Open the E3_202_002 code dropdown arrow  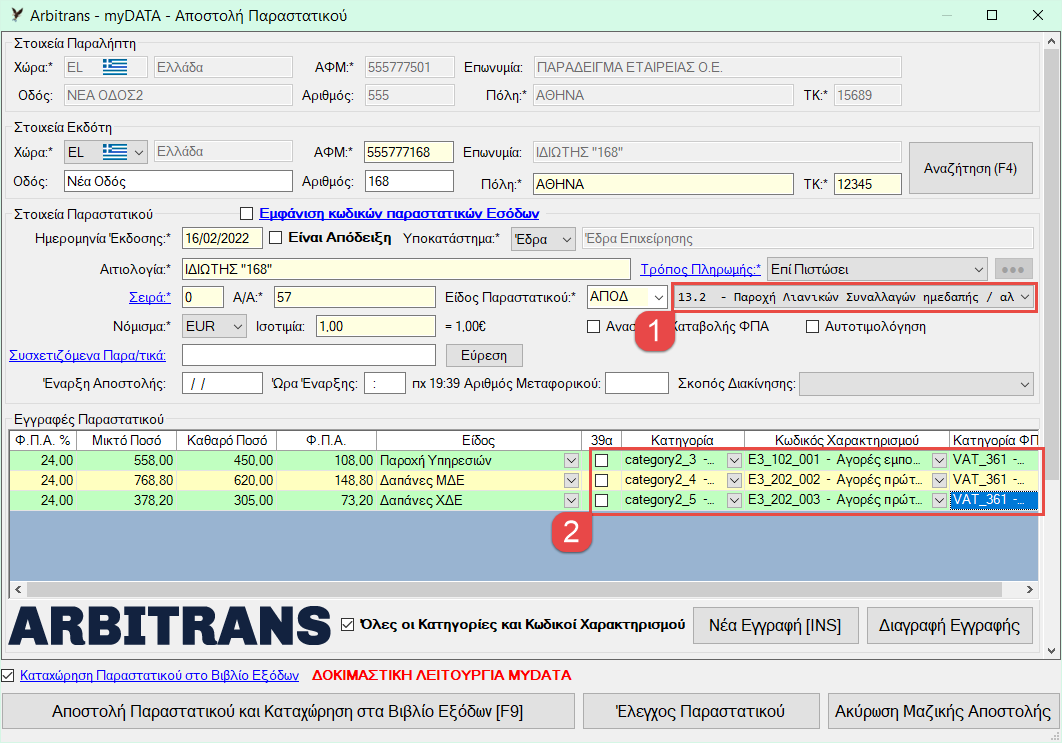pos(939,480)
